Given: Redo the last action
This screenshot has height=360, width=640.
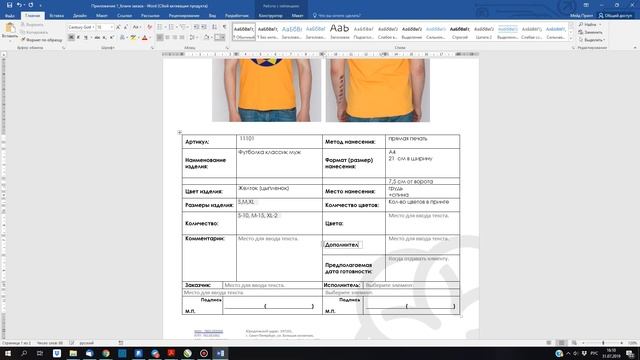Looking at the screenshot, I should pyautogui.click(x=31, y=5).
